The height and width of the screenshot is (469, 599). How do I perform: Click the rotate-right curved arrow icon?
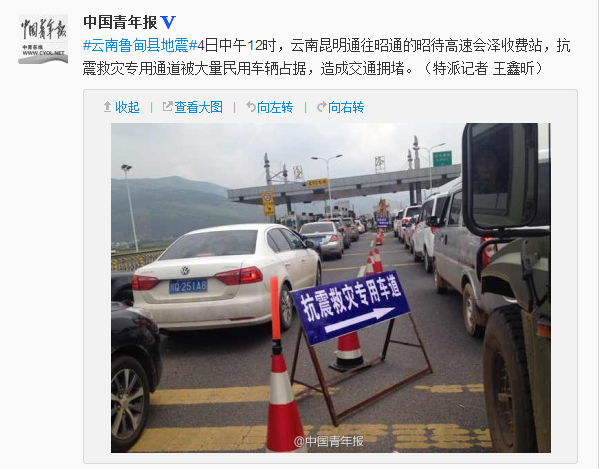click(322, 107)
